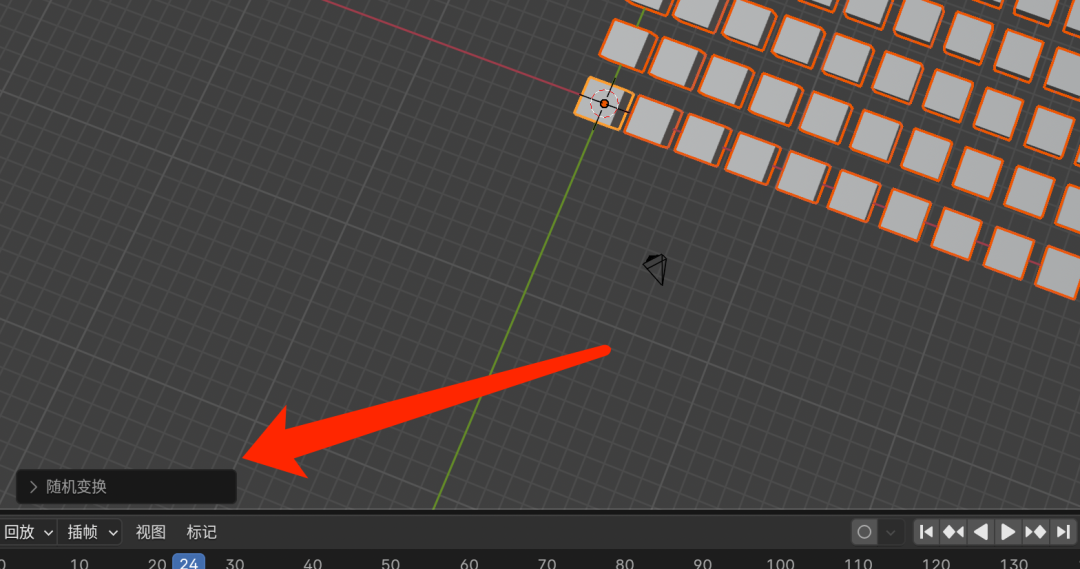Jump to the previous keyframe
This screenshot has width=1080, height=569.
click(x=954, y=532)
